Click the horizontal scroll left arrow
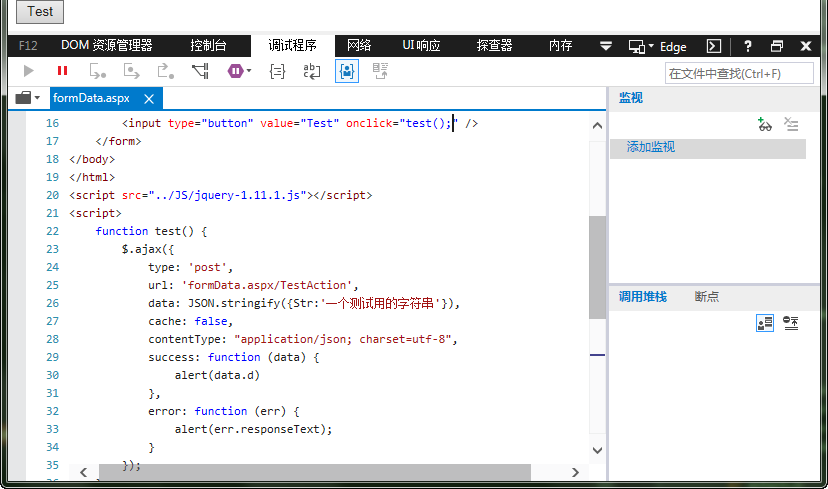 pos(83,472)
